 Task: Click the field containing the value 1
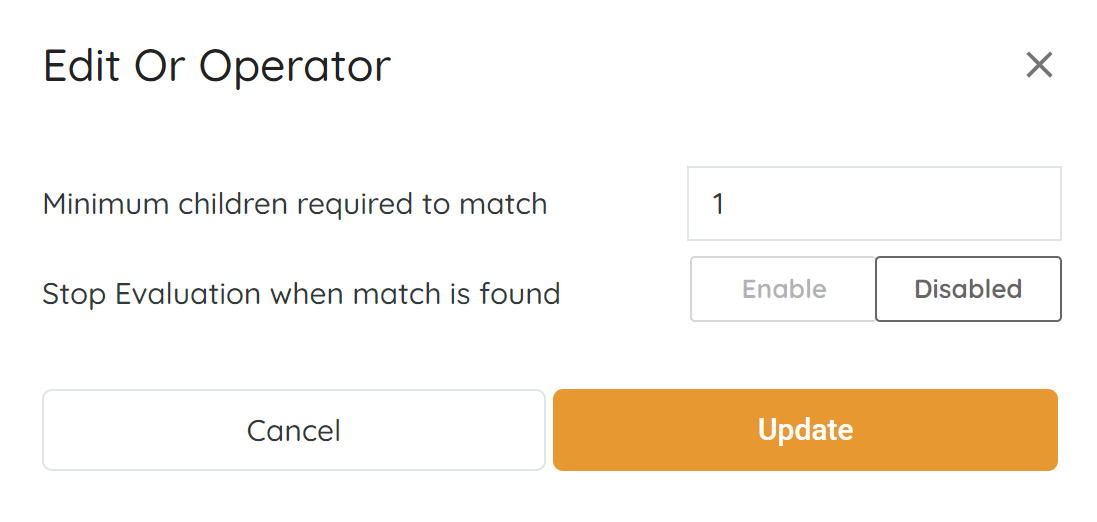873,204
